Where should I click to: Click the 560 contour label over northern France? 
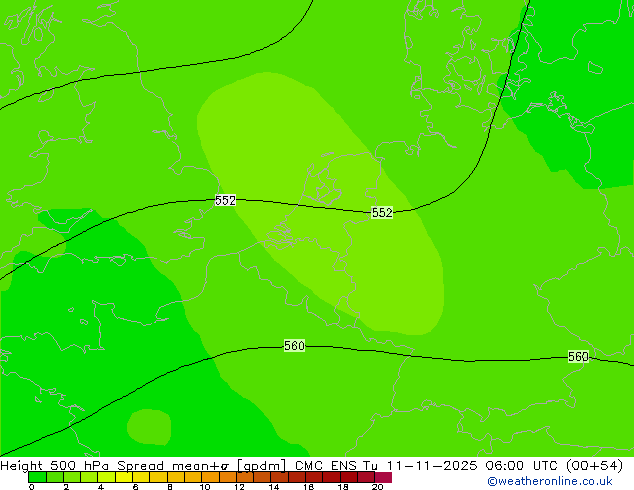294,346
